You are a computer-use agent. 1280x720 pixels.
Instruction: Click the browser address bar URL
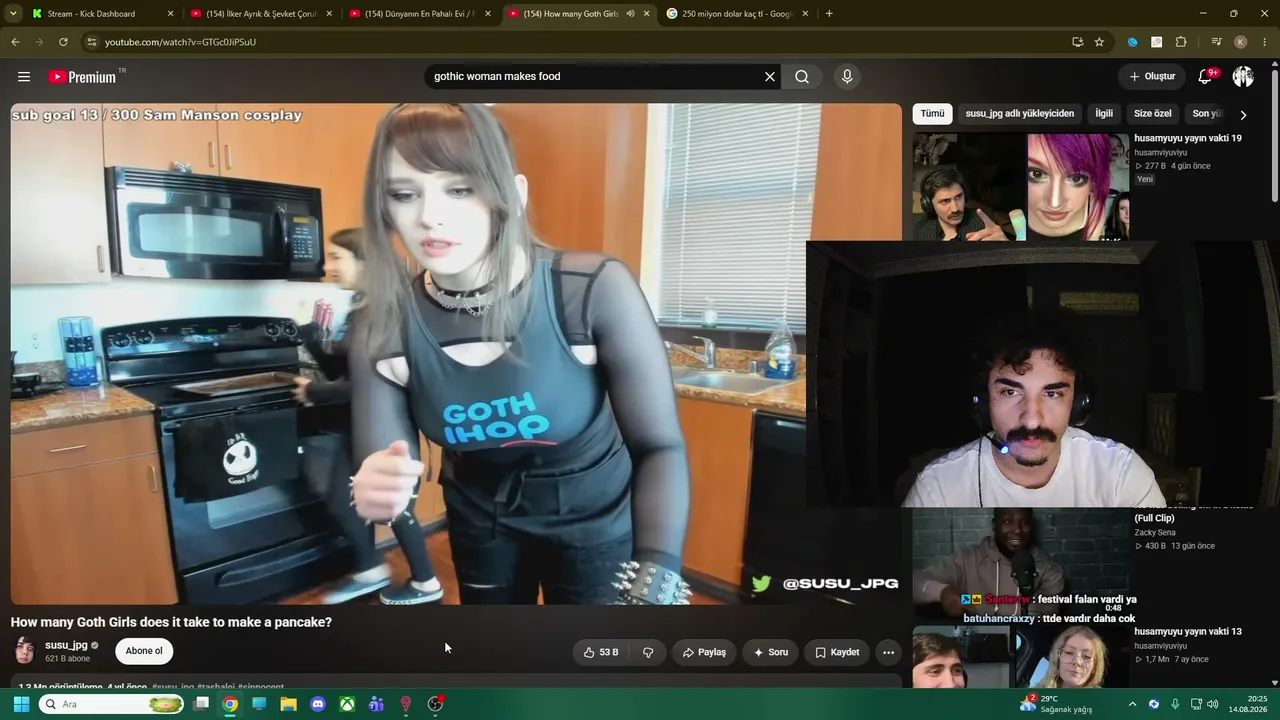[180, 42]
